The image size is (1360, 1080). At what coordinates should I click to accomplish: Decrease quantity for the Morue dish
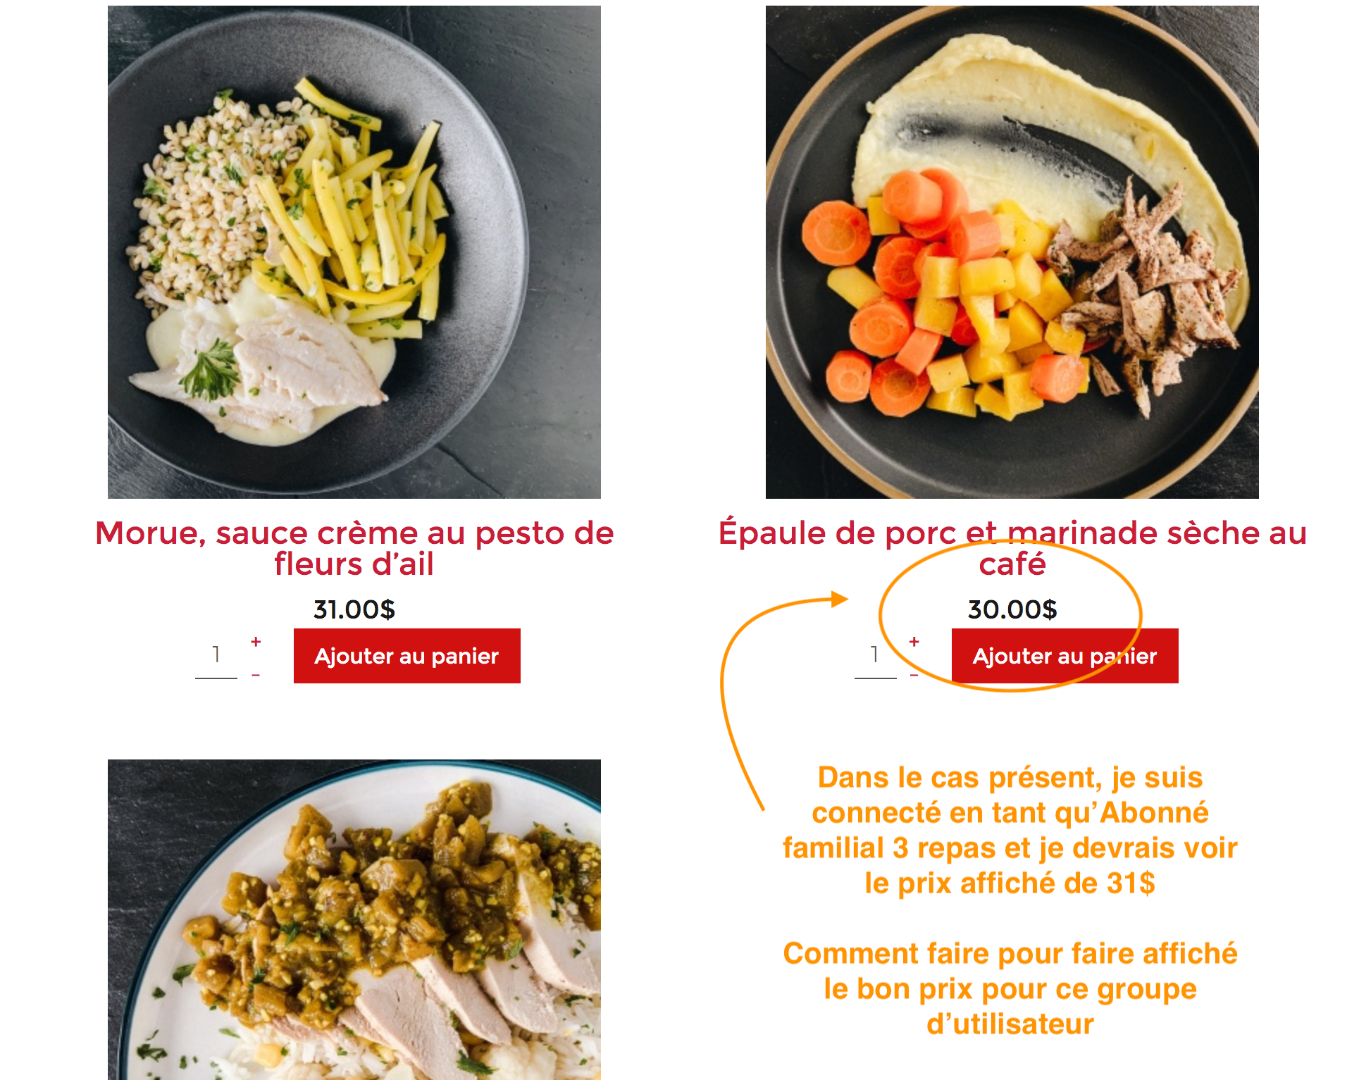tap(256, 675)
